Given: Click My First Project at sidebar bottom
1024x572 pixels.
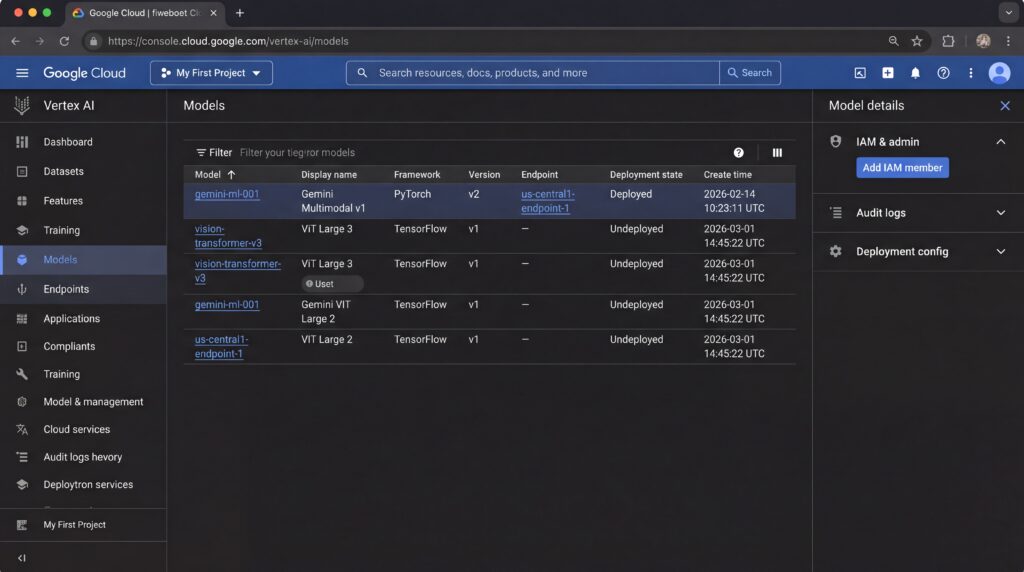Looking at the screenshot, I should click(x=74, y=524).
